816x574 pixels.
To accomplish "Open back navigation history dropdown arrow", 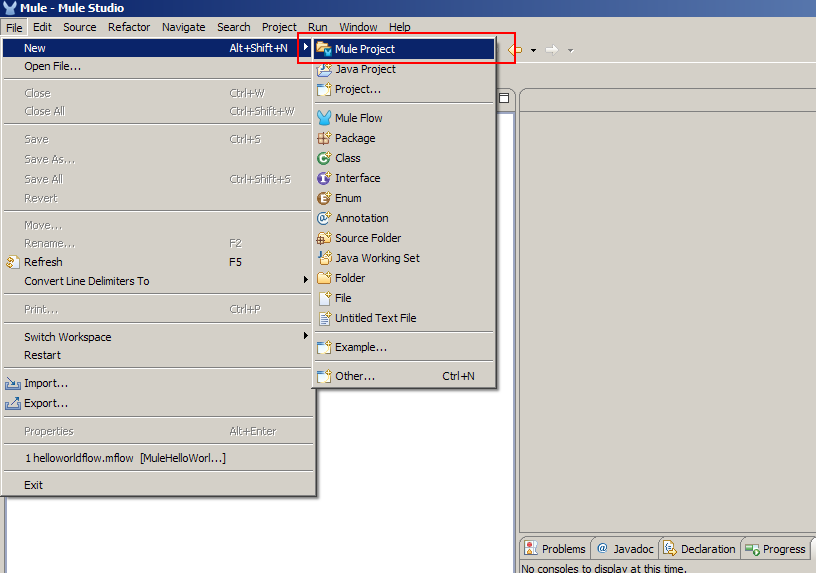I will point(533,50).
